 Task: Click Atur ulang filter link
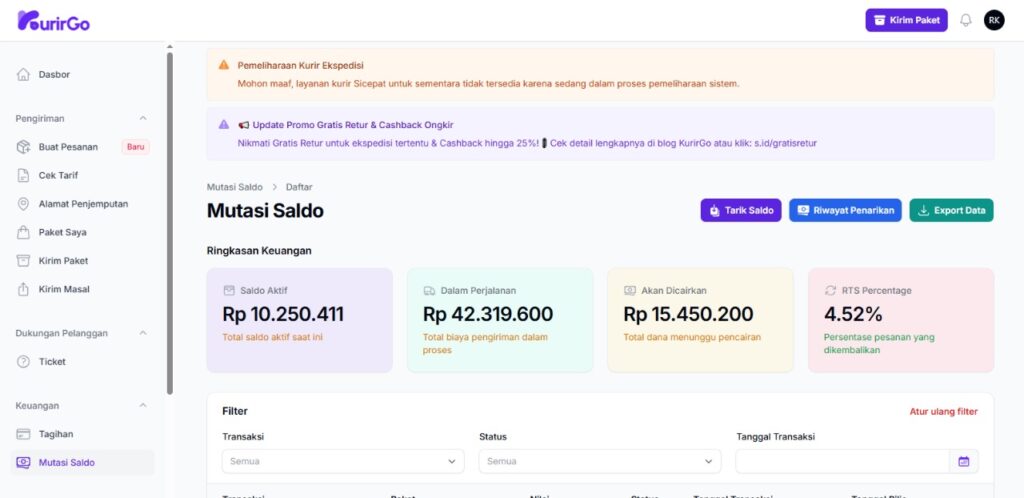(x=944, y=412)
